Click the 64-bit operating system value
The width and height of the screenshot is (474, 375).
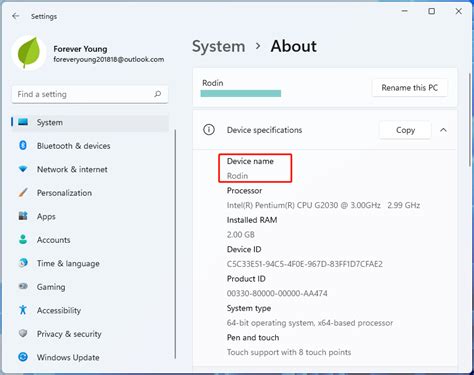(x=310, y=323)
